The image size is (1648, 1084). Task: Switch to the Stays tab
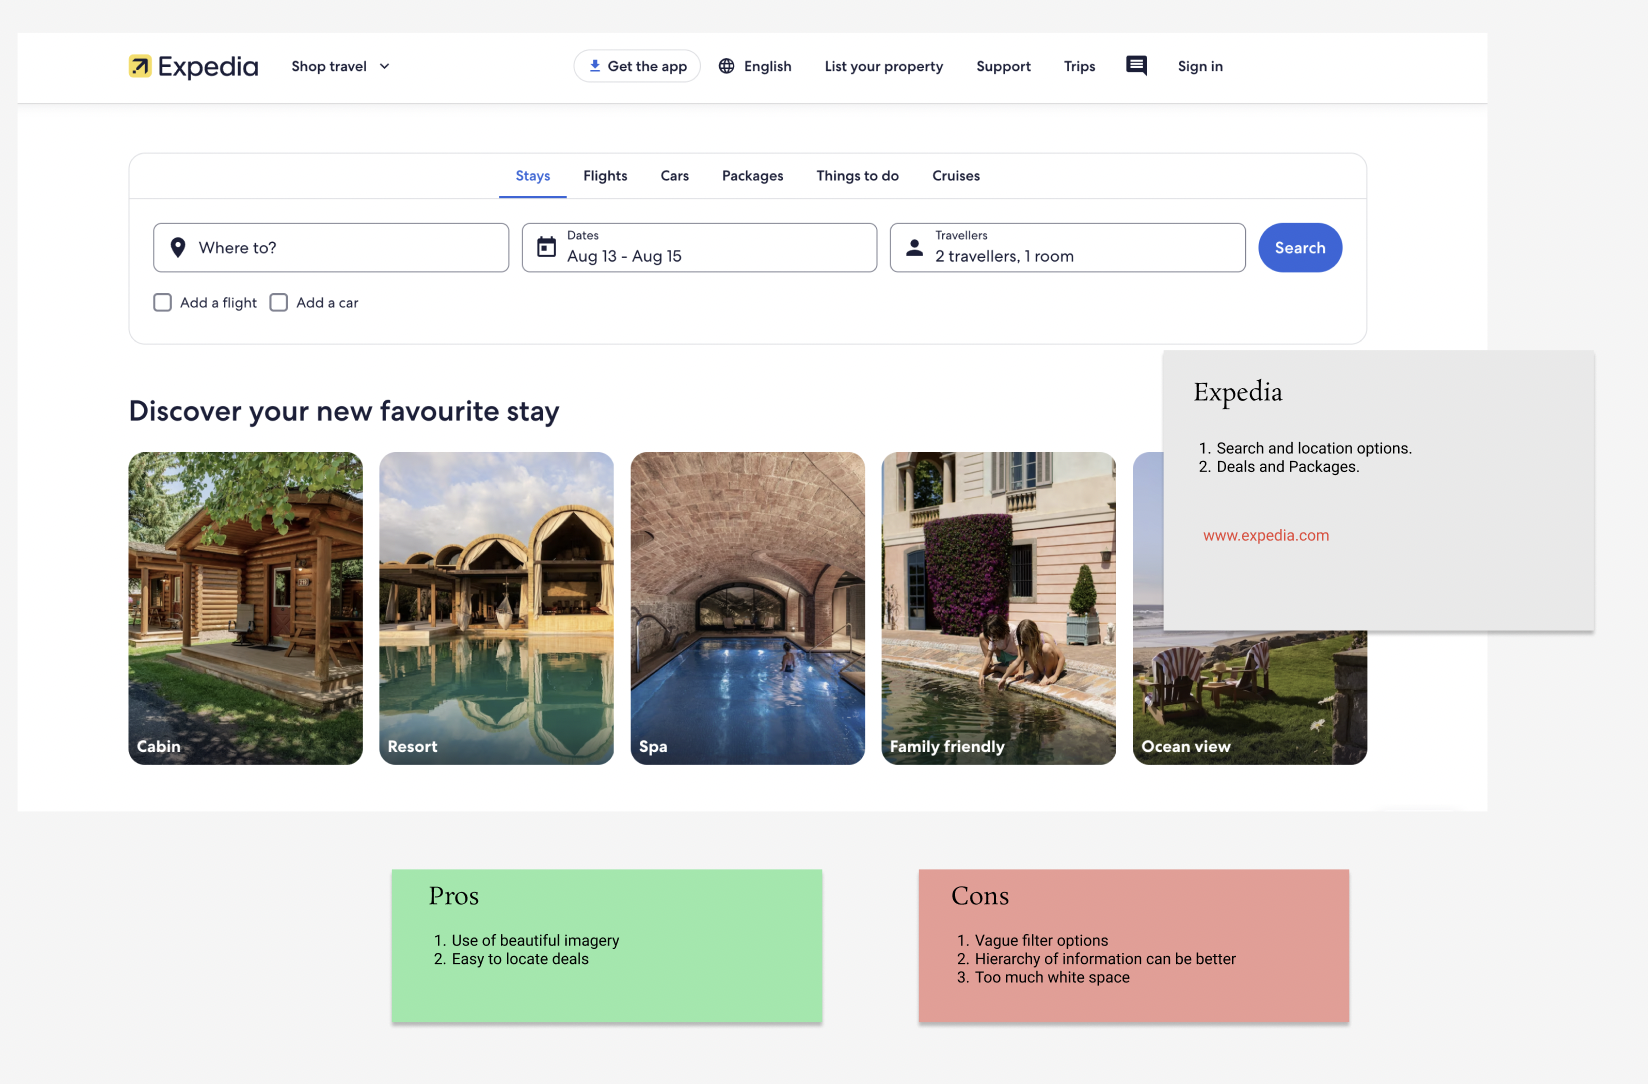pyautogui.click(x=533, y=176)
